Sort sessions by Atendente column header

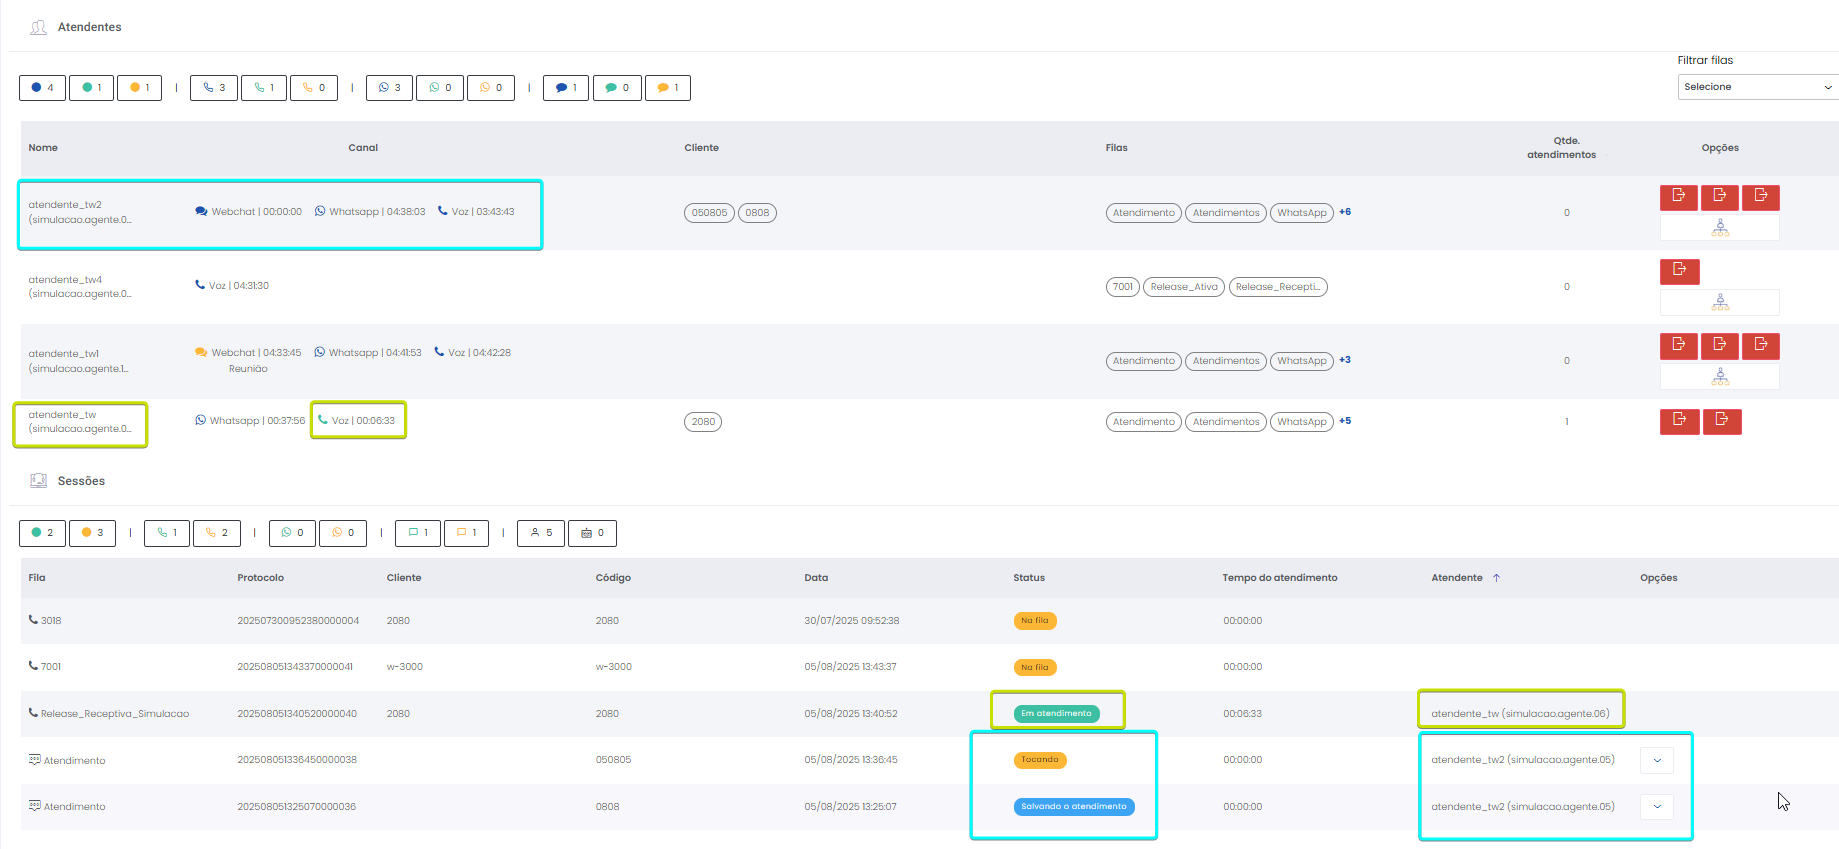click(1457, 578)
